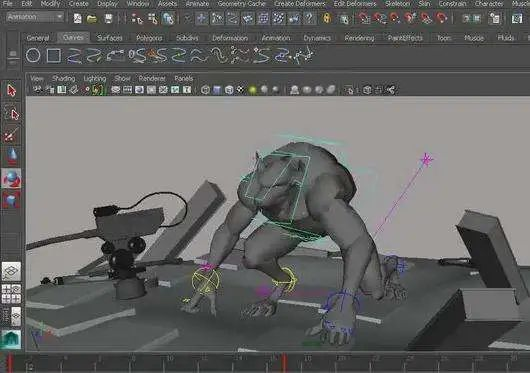Viewport: 530px width, 373px height.
Task: Click the pink locator control in viewport
Action: point(427,159)
